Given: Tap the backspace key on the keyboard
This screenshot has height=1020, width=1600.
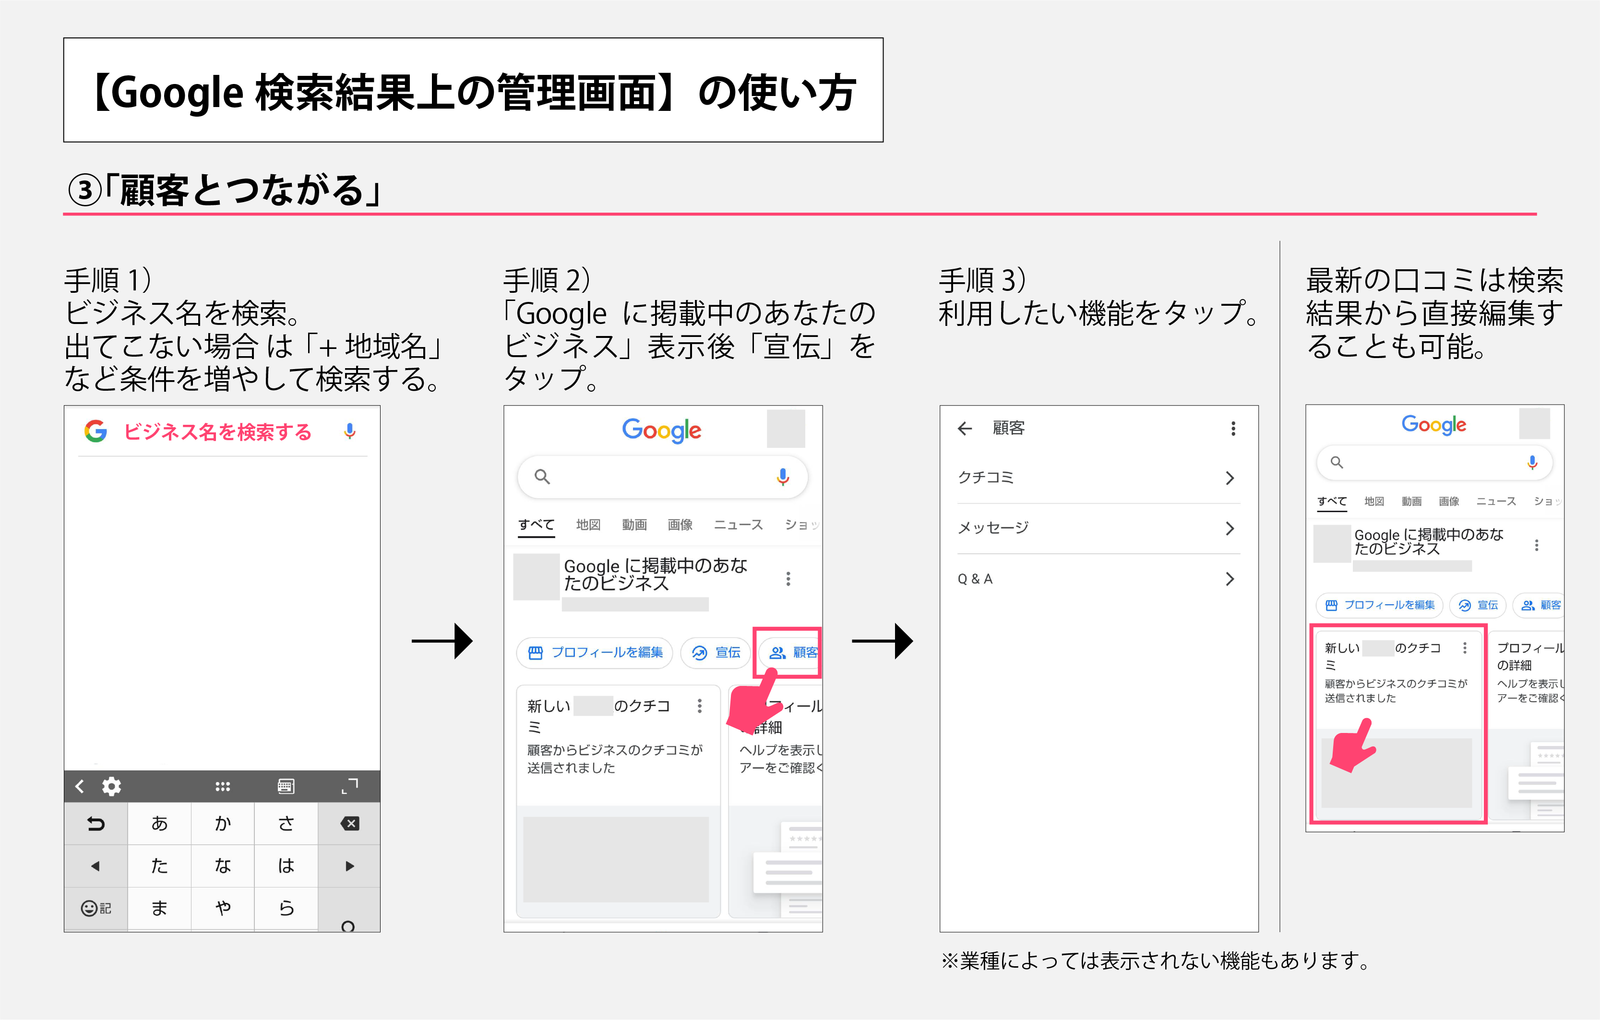Looking at the screenshot, I should (349, 824).
